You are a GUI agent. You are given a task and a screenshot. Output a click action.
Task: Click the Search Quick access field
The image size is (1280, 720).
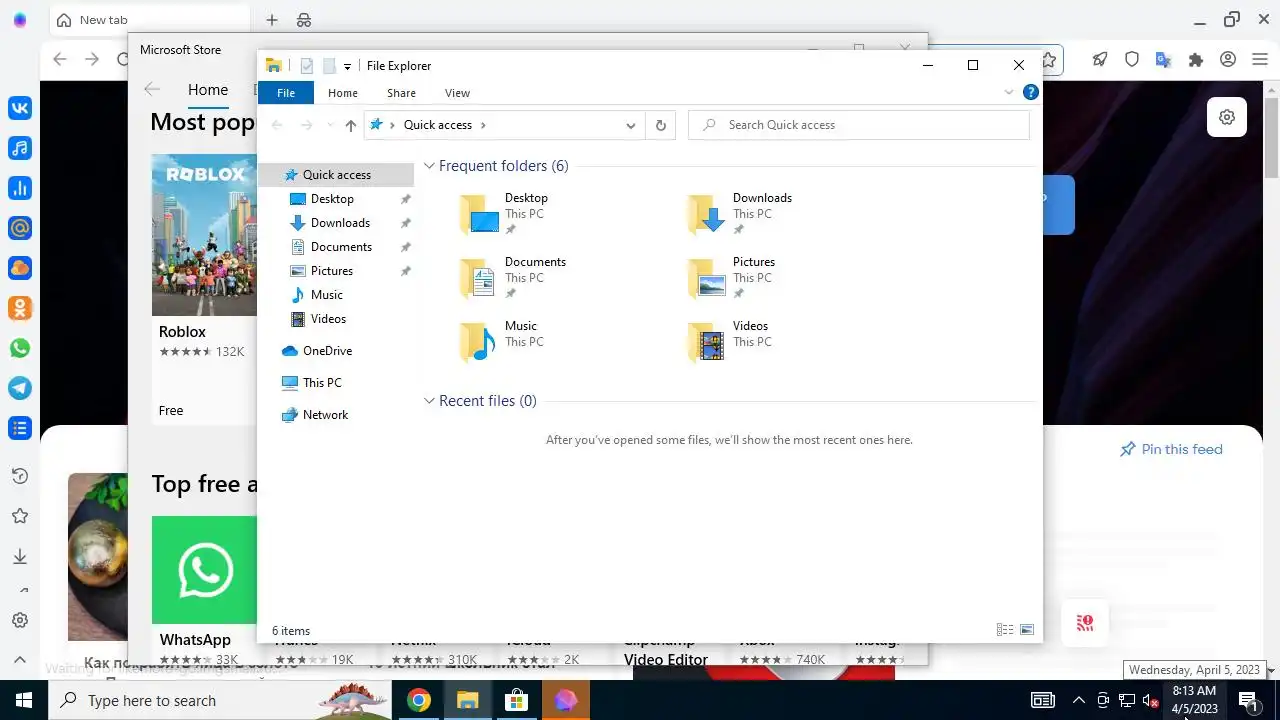tap(859, 125)
